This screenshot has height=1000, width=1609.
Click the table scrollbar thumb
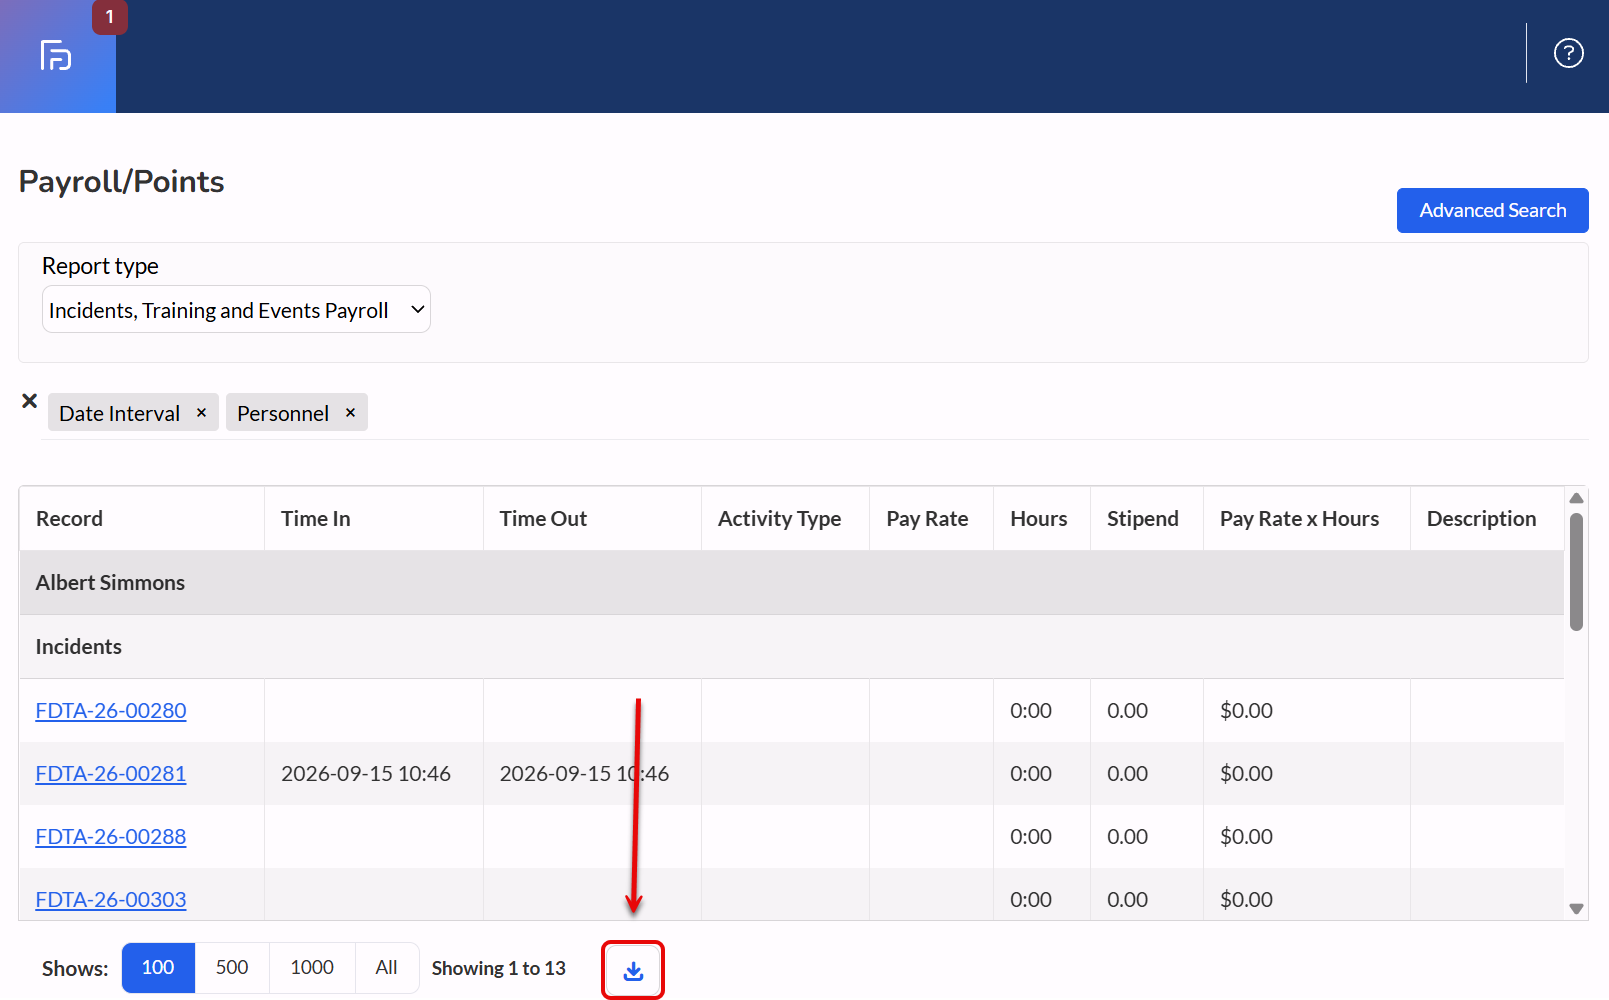(1576, 572)
